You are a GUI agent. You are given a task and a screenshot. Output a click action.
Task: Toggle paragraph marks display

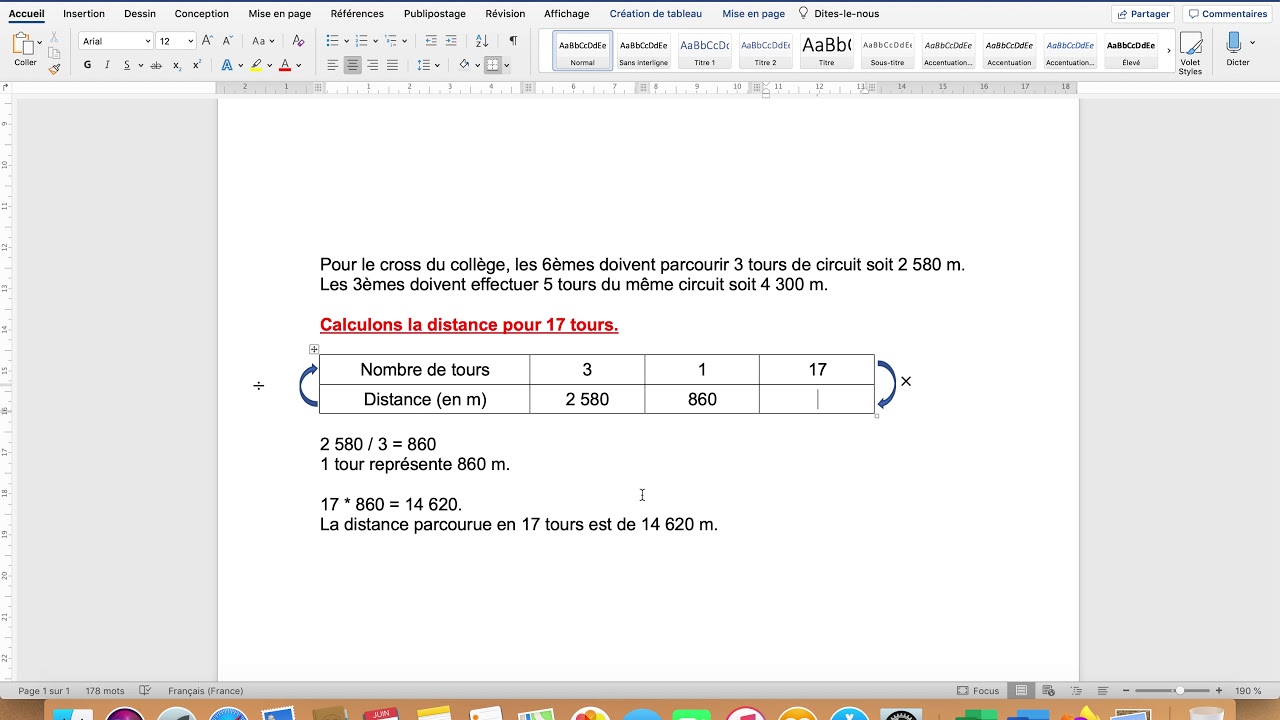click(513, 41)
